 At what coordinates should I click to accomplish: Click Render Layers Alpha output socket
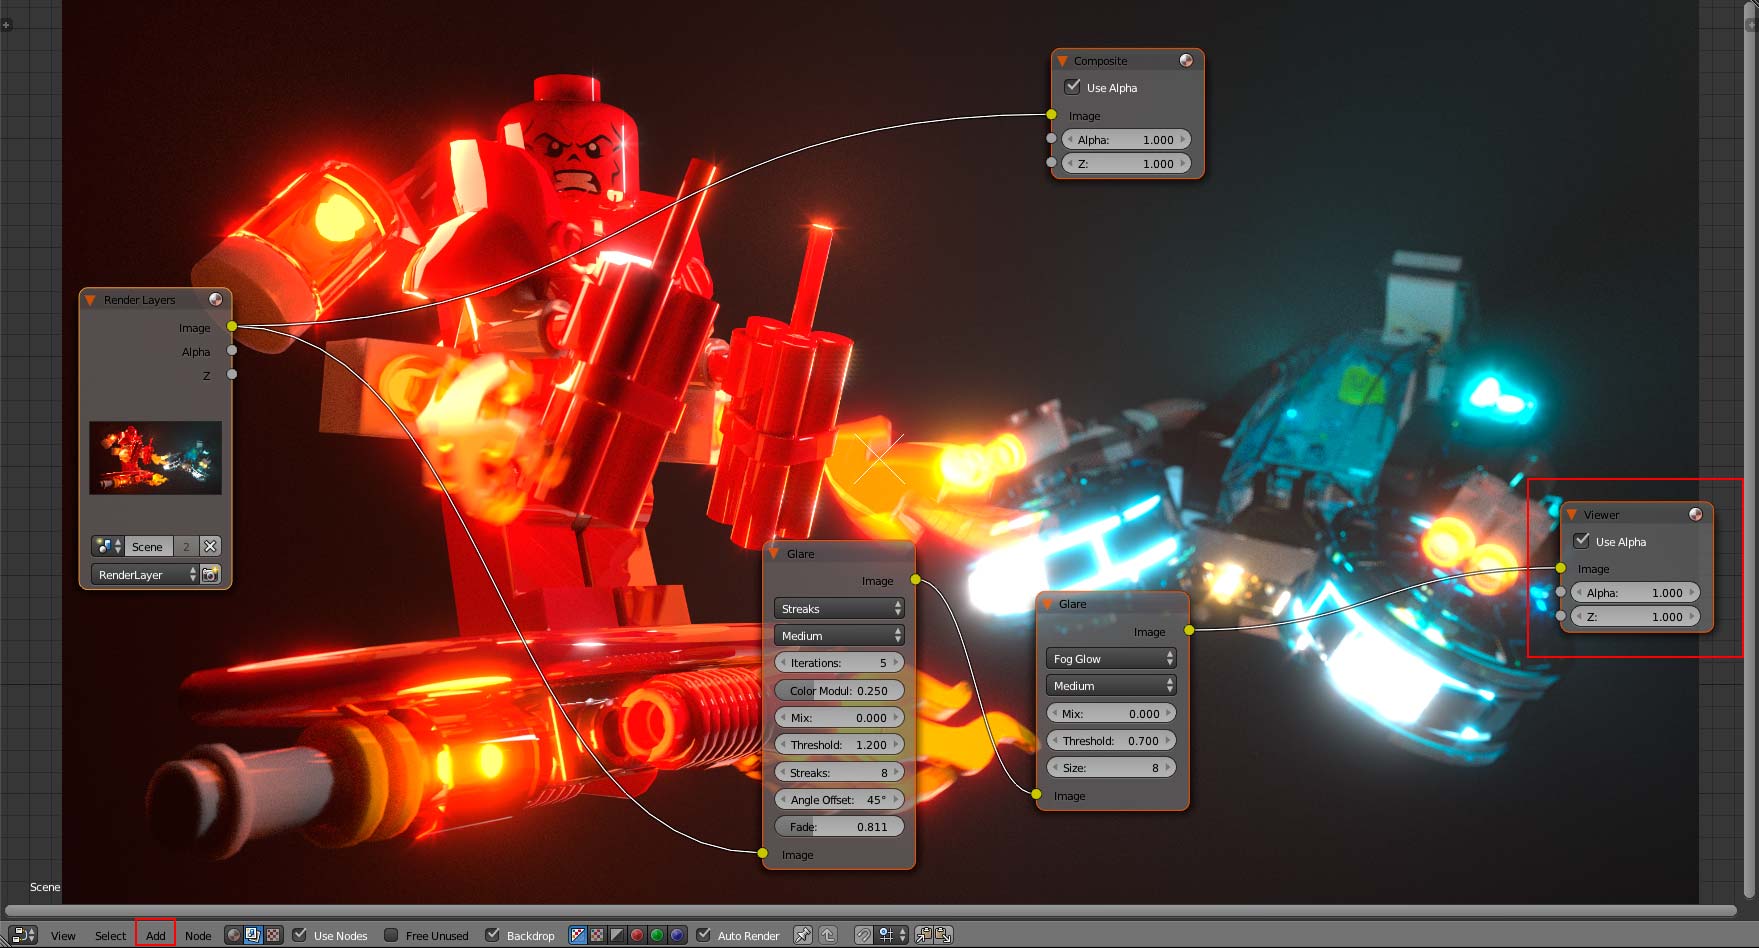(x=232, y=350)
